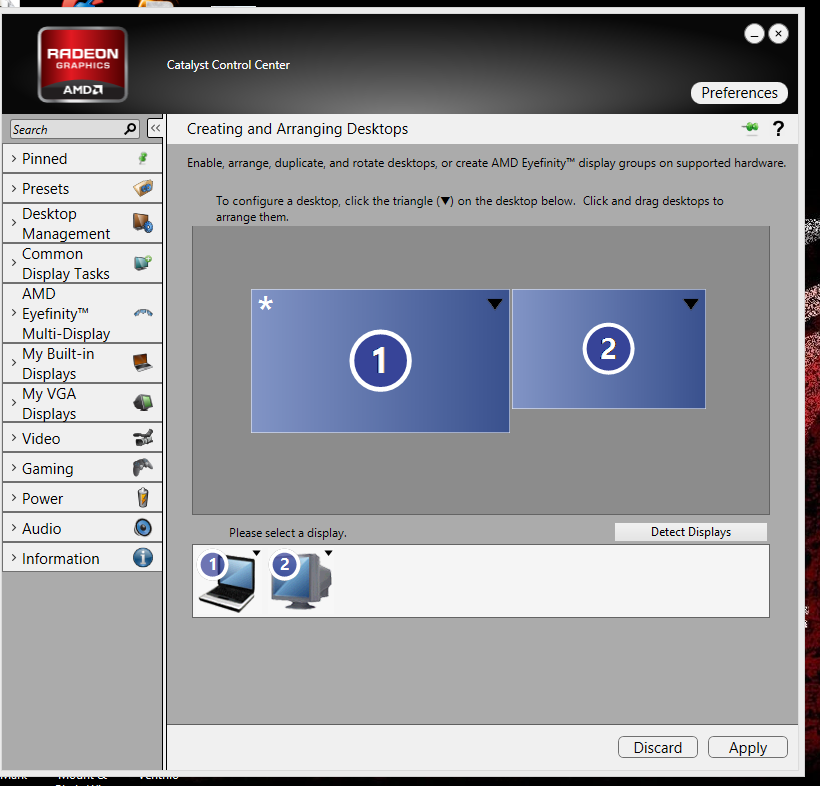Click the Gaming controller icon
Viewport: 820px width, 786px height.
point(143,468)
